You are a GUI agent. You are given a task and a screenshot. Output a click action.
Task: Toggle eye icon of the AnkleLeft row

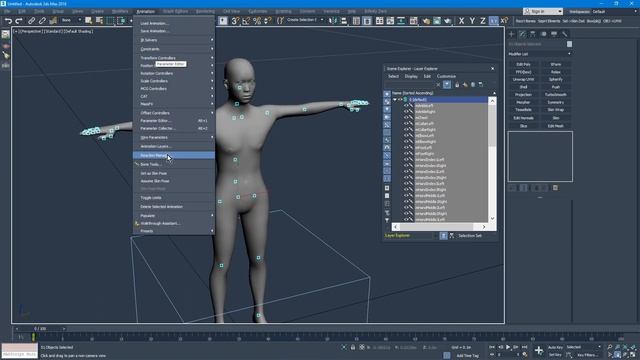pos(406,106)
